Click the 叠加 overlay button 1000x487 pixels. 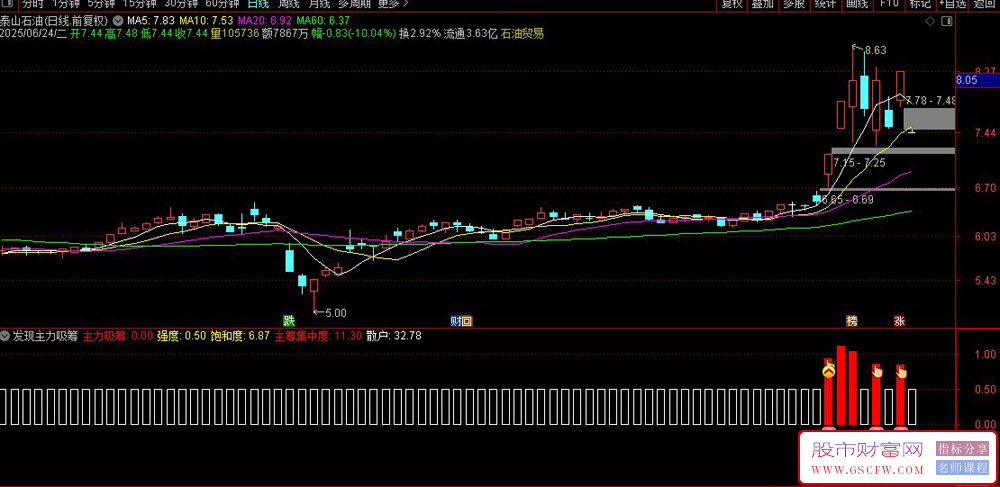coord(763,3)
